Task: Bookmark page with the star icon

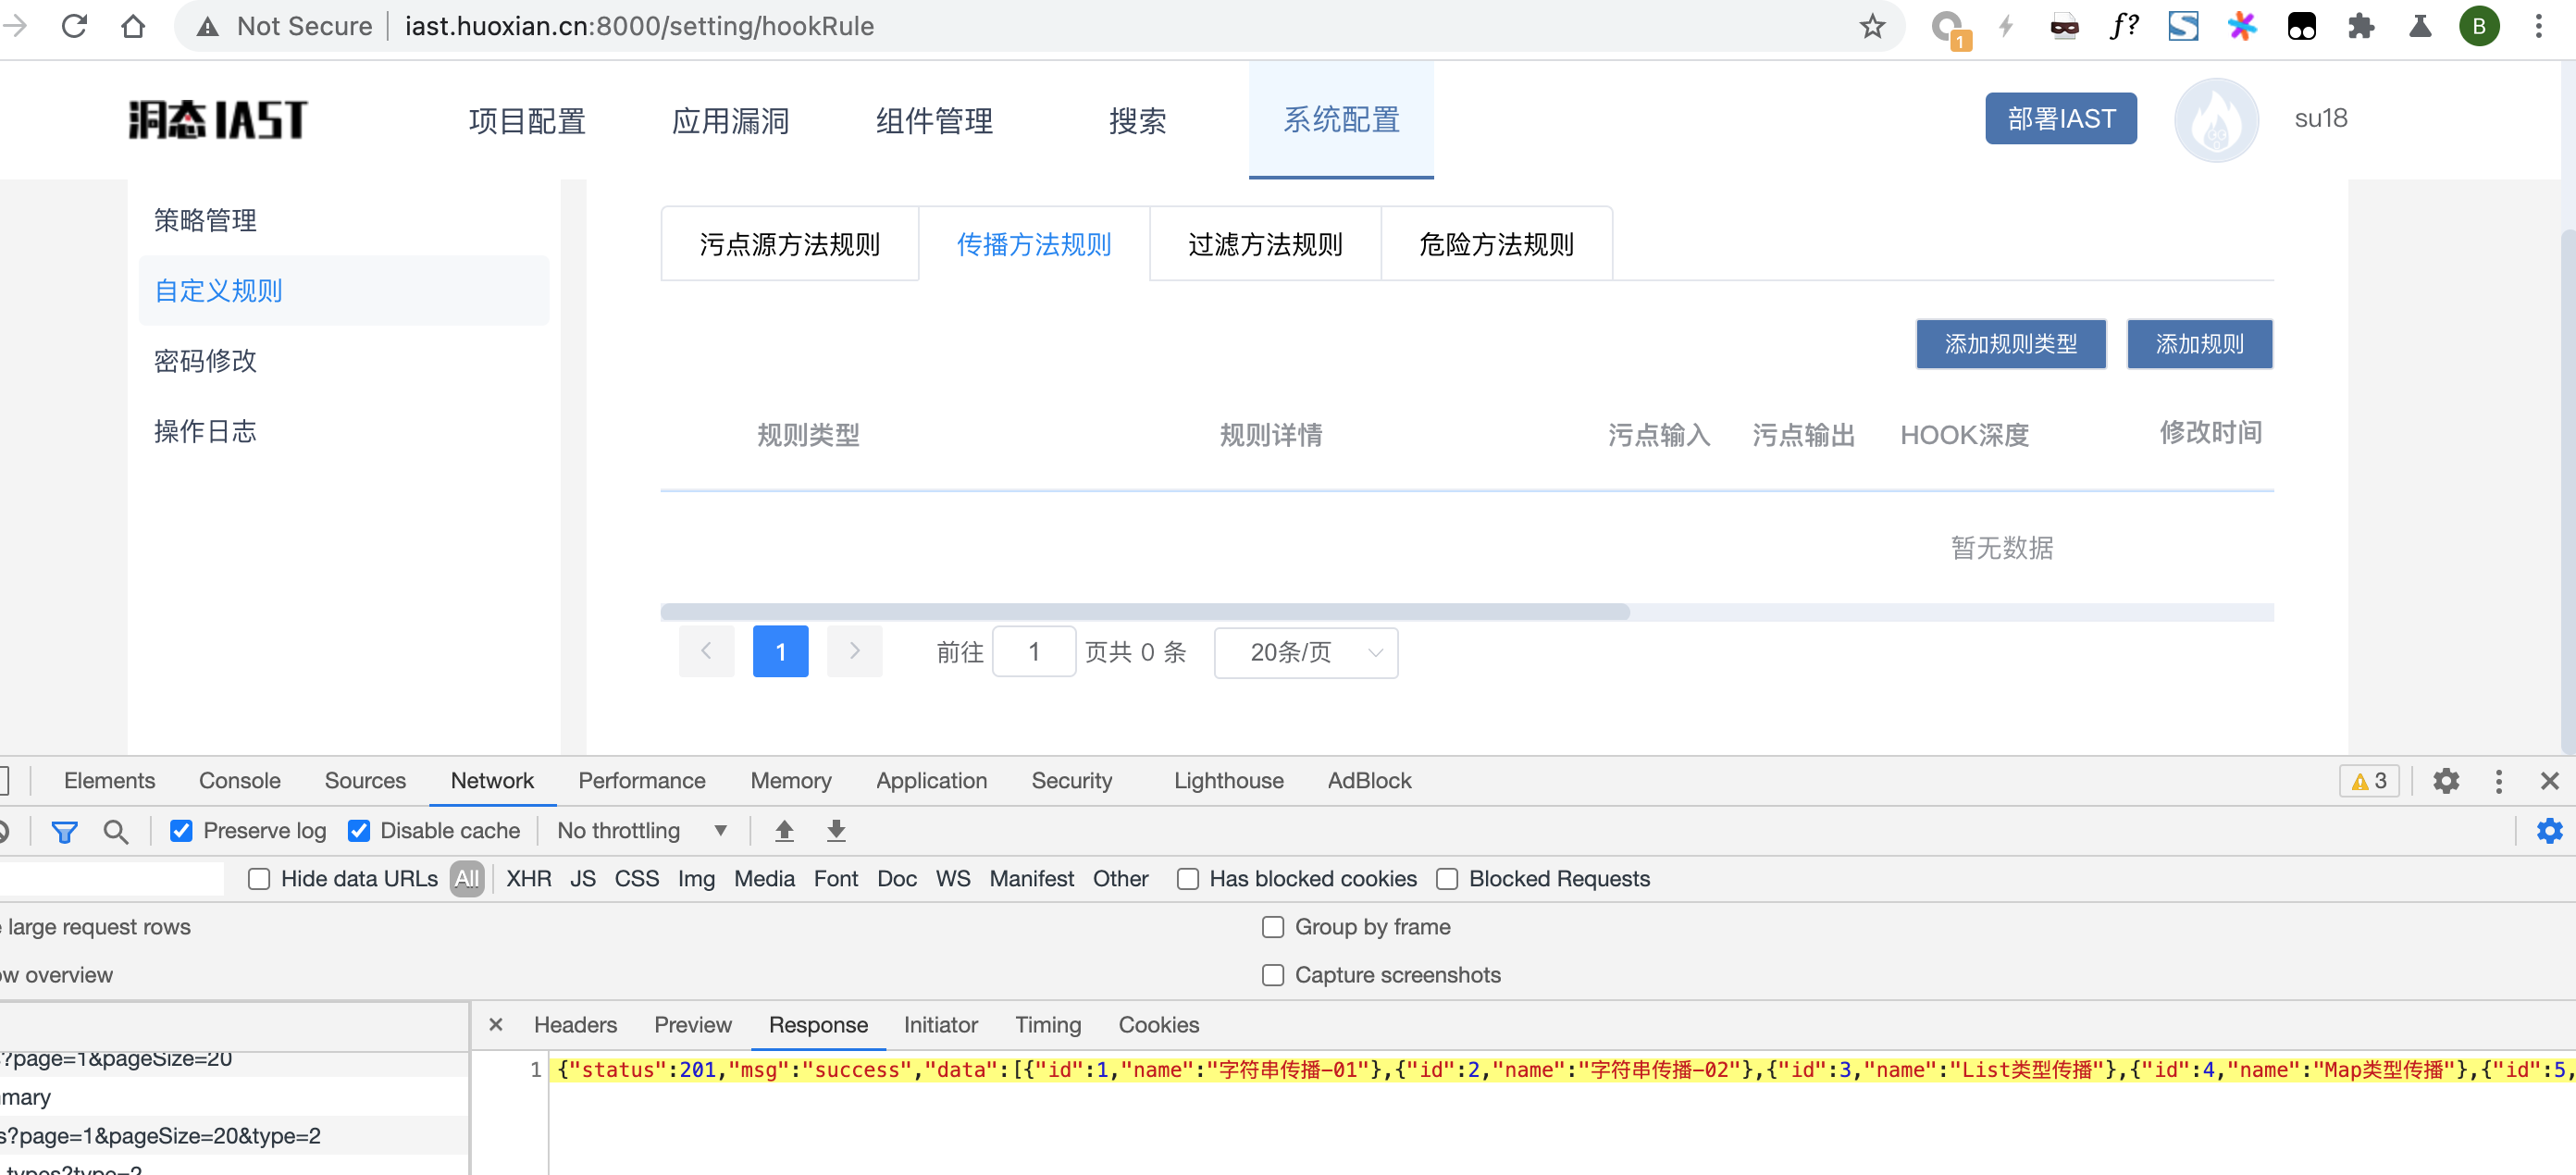Action: coord(1872,26)
